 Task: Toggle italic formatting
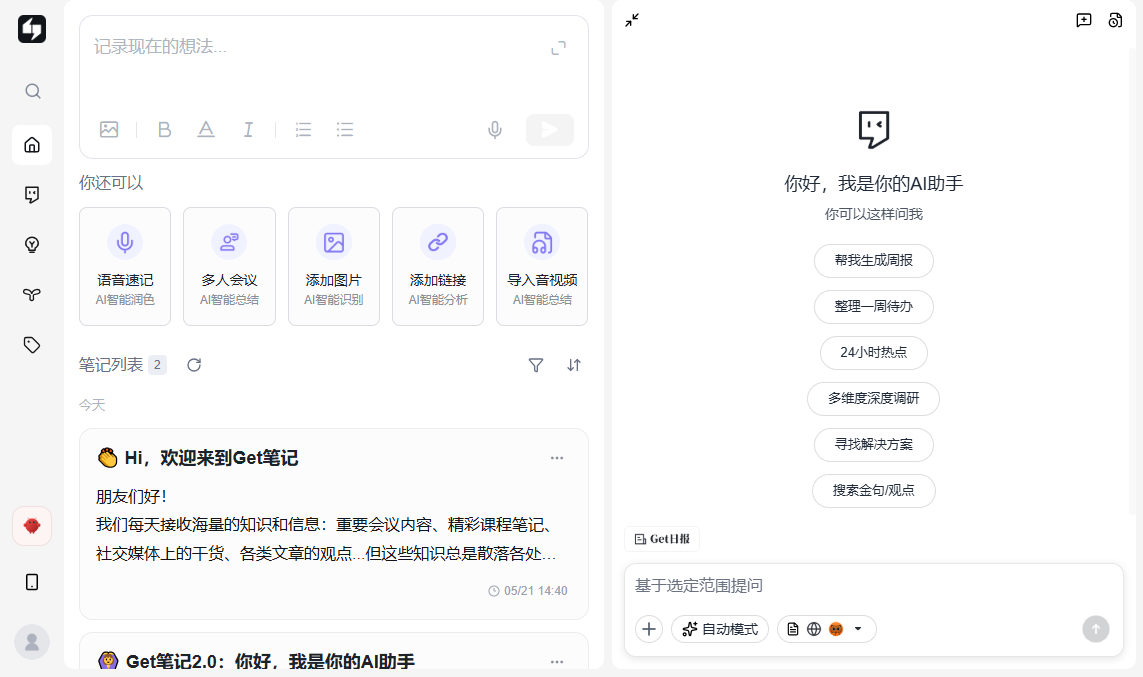[248, 130]
